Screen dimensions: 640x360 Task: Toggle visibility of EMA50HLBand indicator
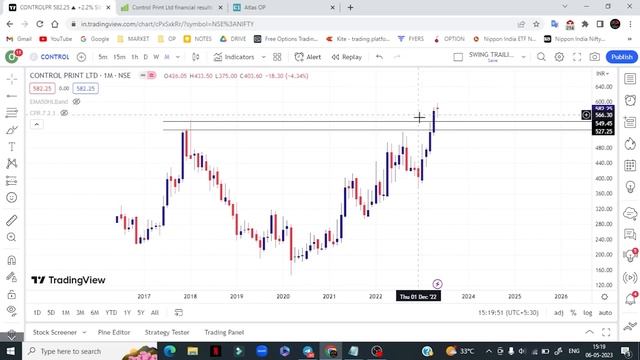pyautogui.click(x=76, y=101)
